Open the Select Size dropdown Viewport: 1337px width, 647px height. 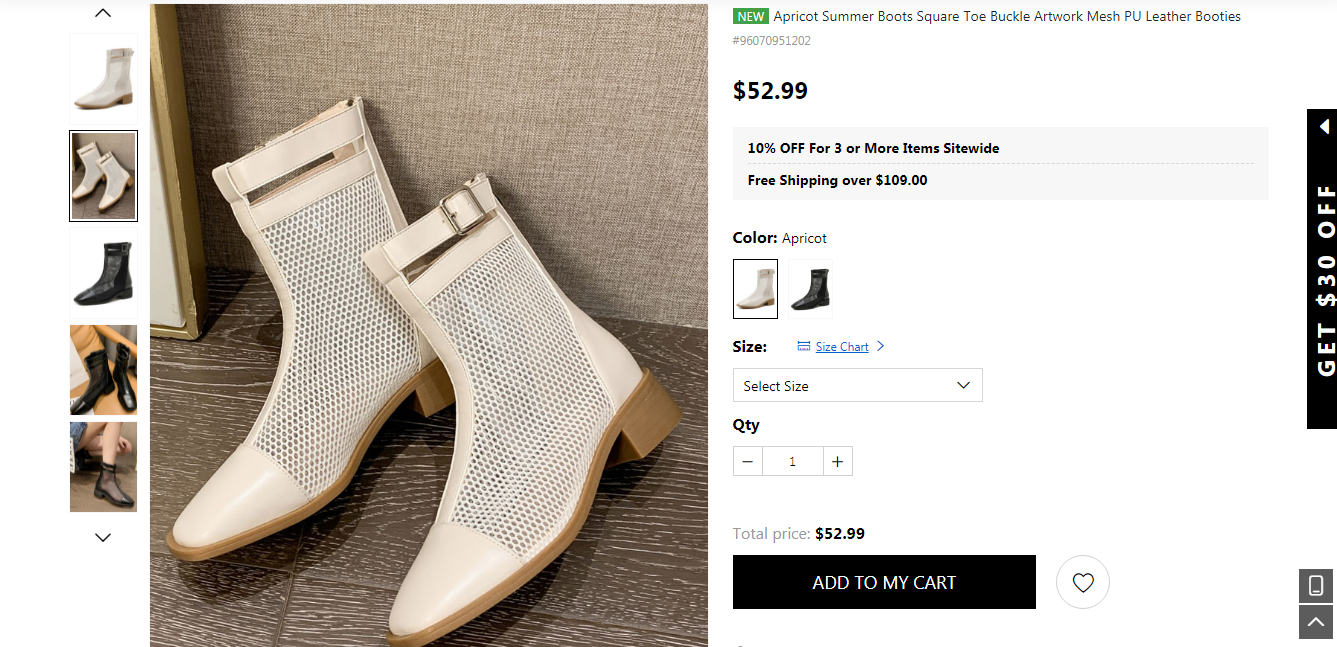coord(857,385)
